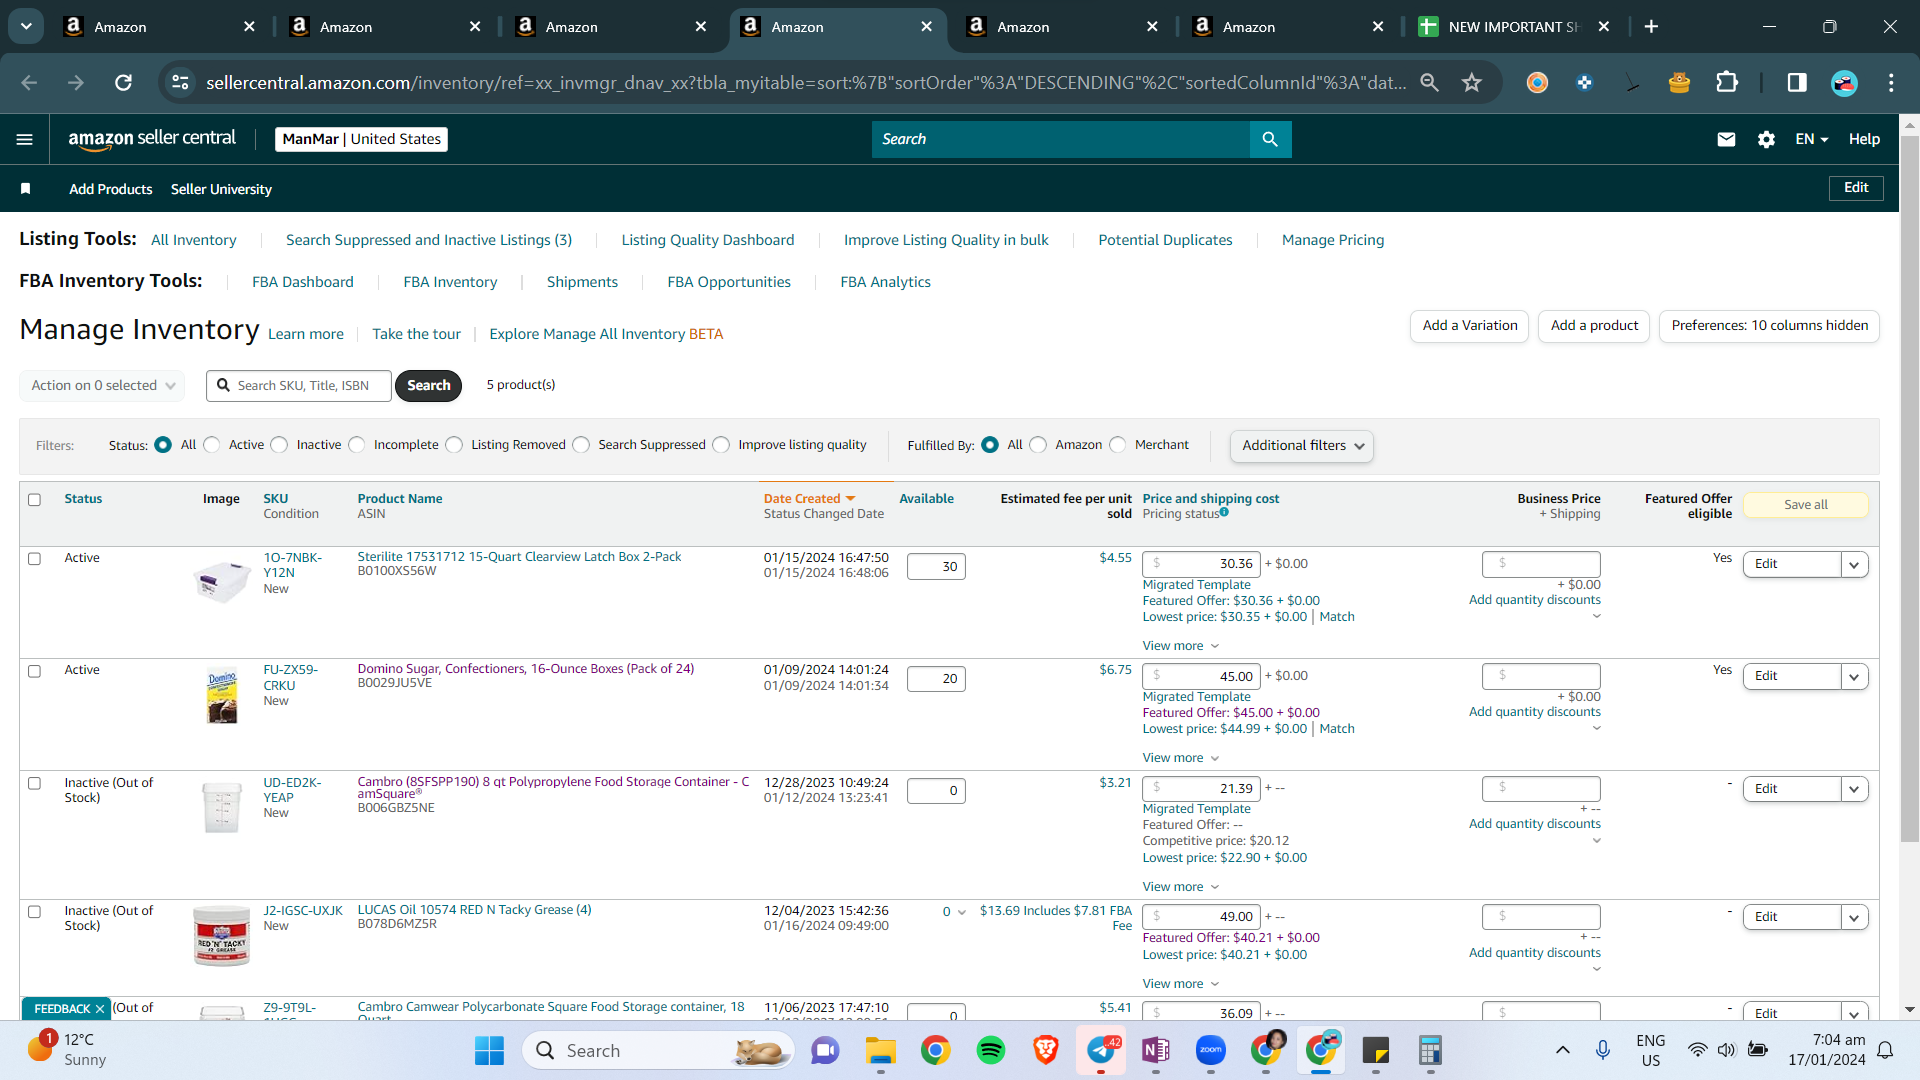Open Manage Pricing in Listing Tools
The width and height of the screenshot is (1920, 1080).
click(1333, 240)
